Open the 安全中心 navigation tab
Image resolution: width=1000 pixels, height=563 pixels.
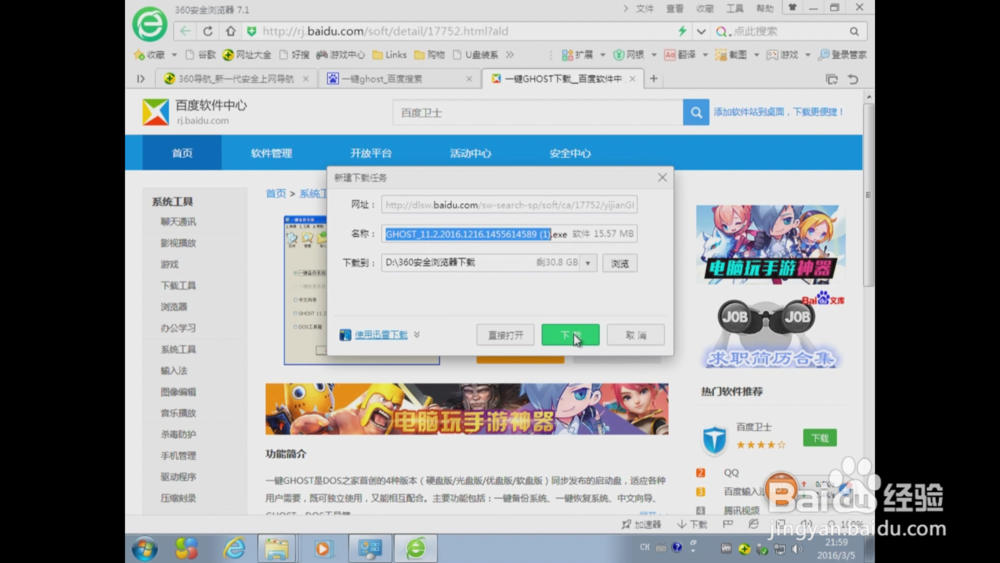tap(570, 153)
